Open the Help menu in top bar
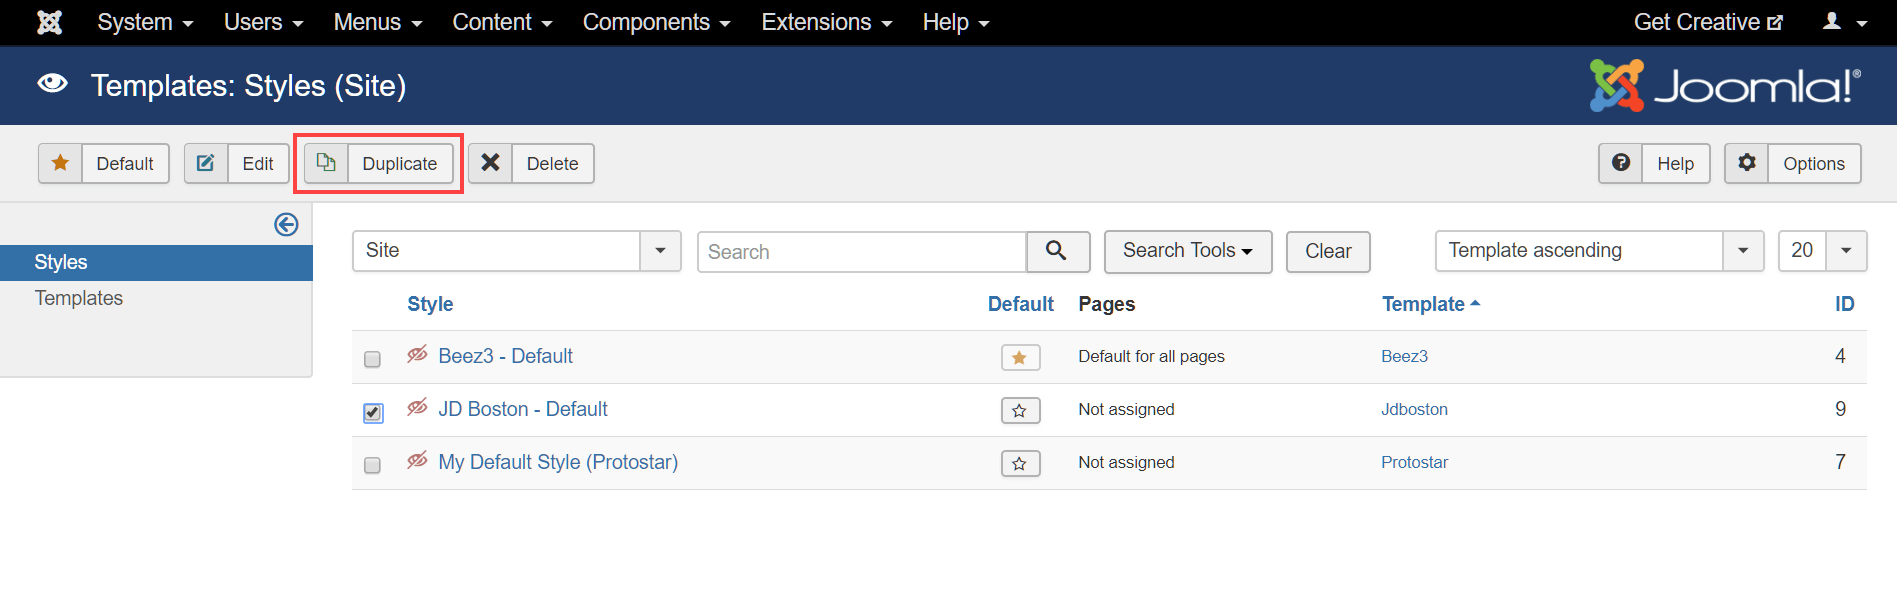The image size is (1897, 606). pyautogui.click(x=956, y=22)
